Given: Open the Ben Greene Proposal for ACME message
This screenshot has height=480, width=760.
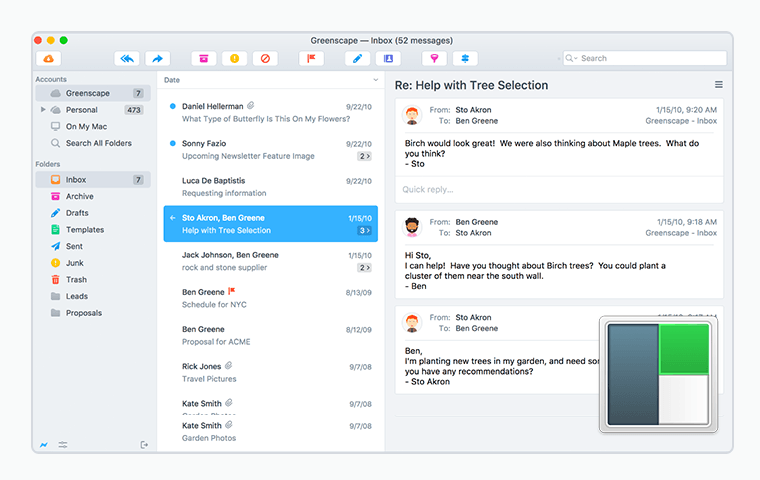Looking at the screenshot, I should [270, 336].
